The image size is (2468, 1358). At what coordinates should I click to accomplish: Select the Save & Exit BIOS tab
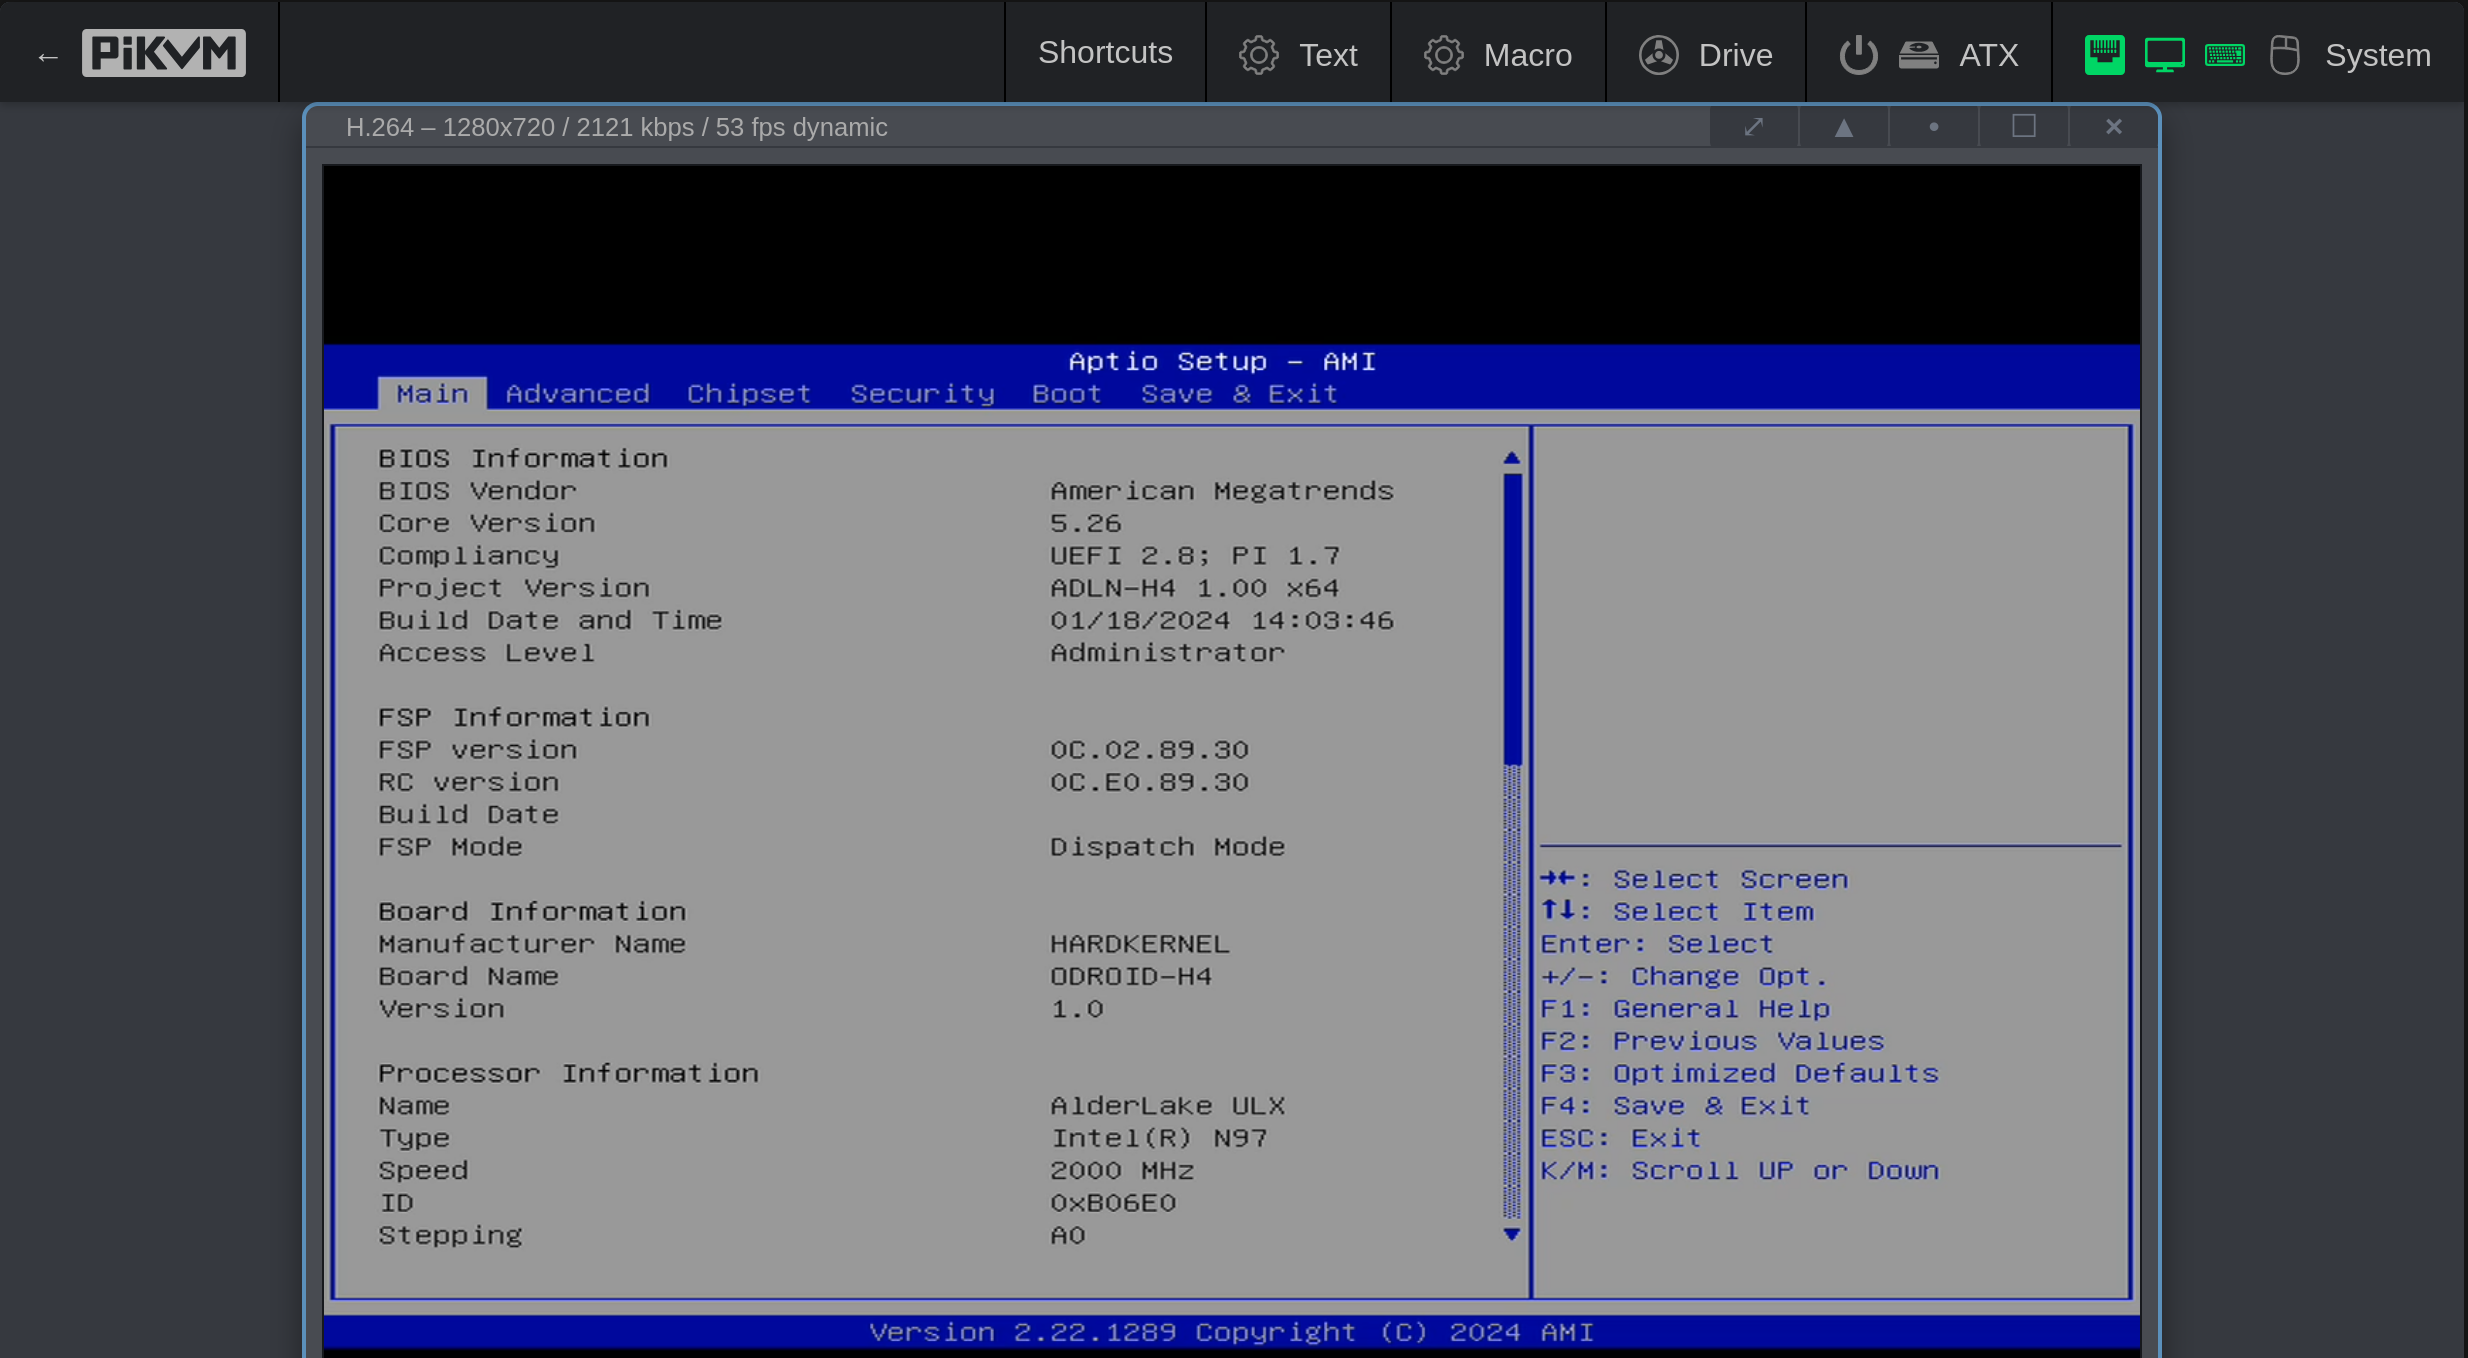click(1239, 394)
